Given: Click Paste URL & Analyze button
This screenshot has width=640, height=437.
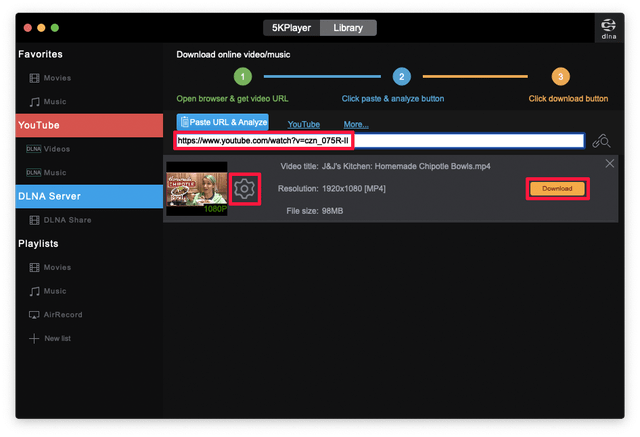Looking at the screenshot, I should (x=223, y=122).
